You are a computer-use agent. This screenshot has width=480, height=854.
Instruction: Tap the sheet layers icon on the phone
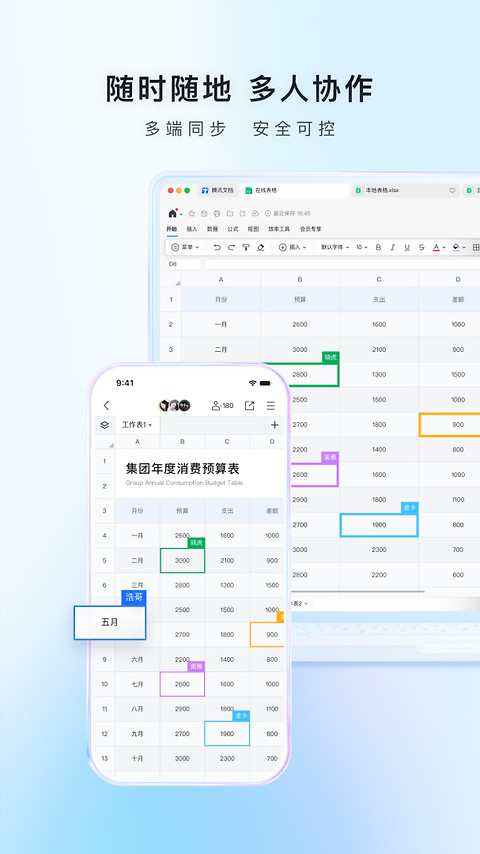point(105,425)
